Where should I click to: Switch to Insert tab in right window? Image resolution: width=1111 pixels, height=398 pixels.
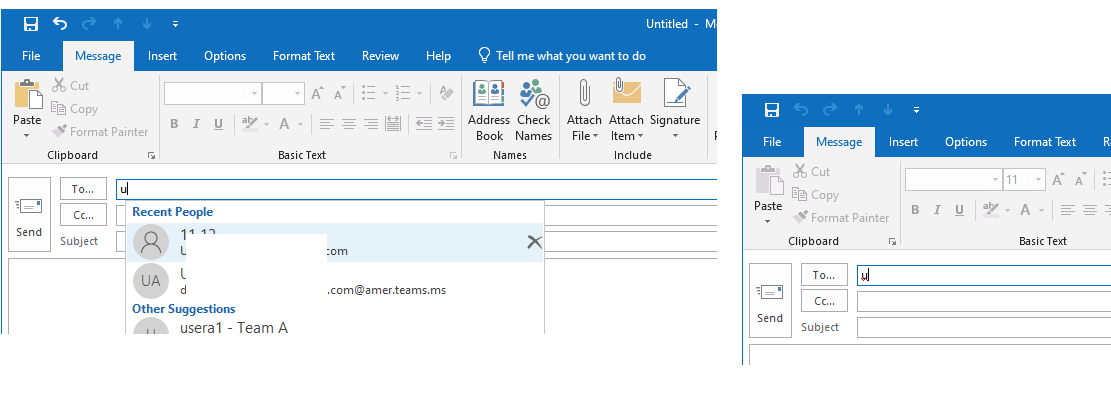[x=903, y=142]
